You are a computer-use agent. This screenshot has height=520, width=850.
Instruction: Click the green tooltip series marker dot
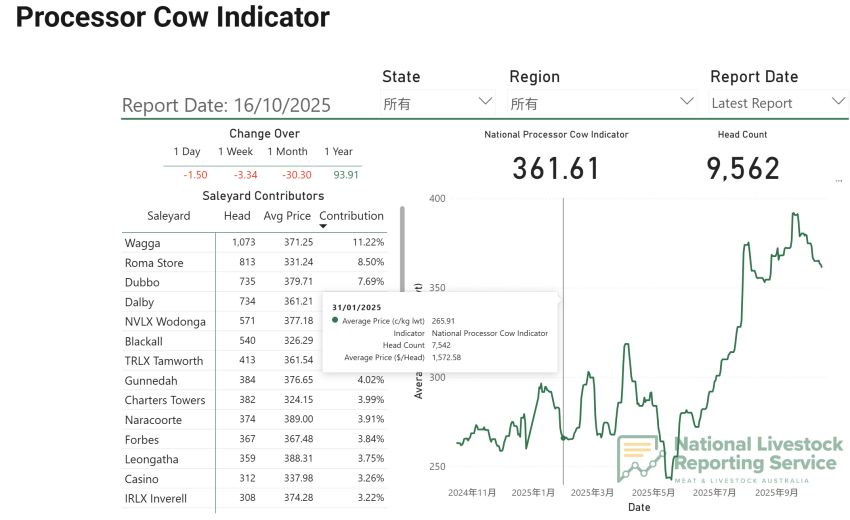[334, 320]
